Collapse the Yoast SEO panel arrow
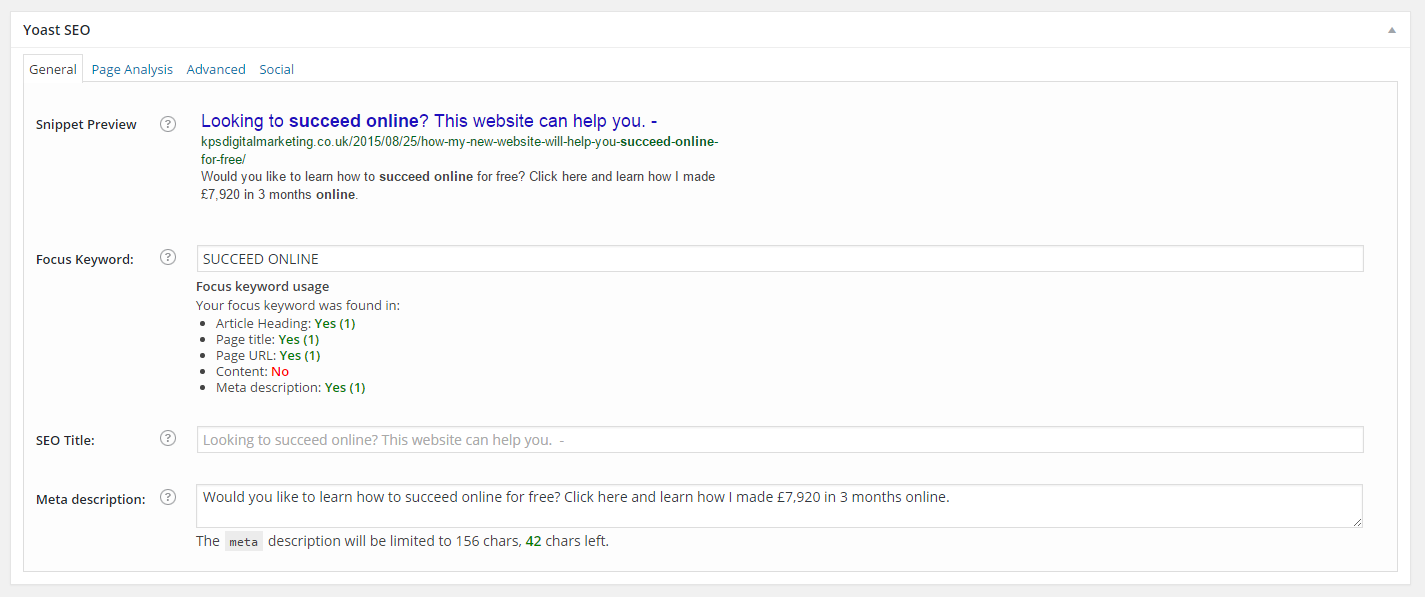Viewport: 1425px width, 597px height. pos(1391,30)
